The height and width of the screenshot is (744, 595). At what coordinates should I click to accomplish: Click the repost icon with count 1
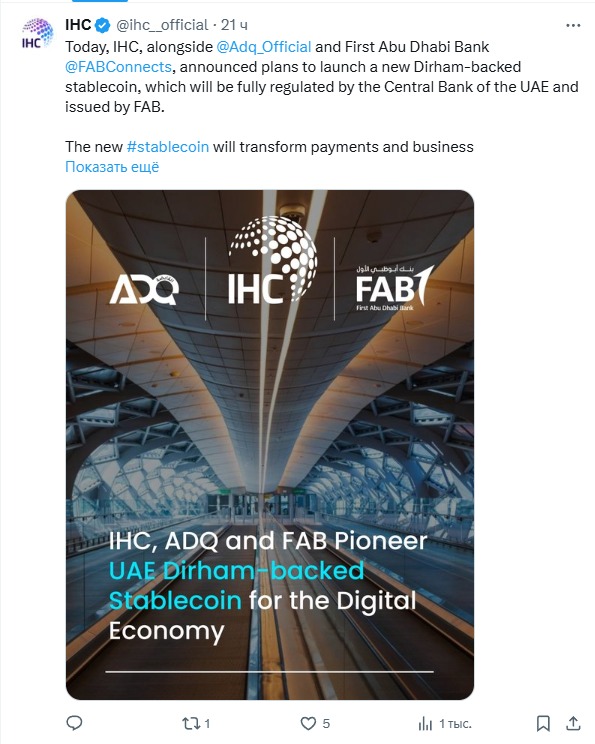tap(196, 723)
